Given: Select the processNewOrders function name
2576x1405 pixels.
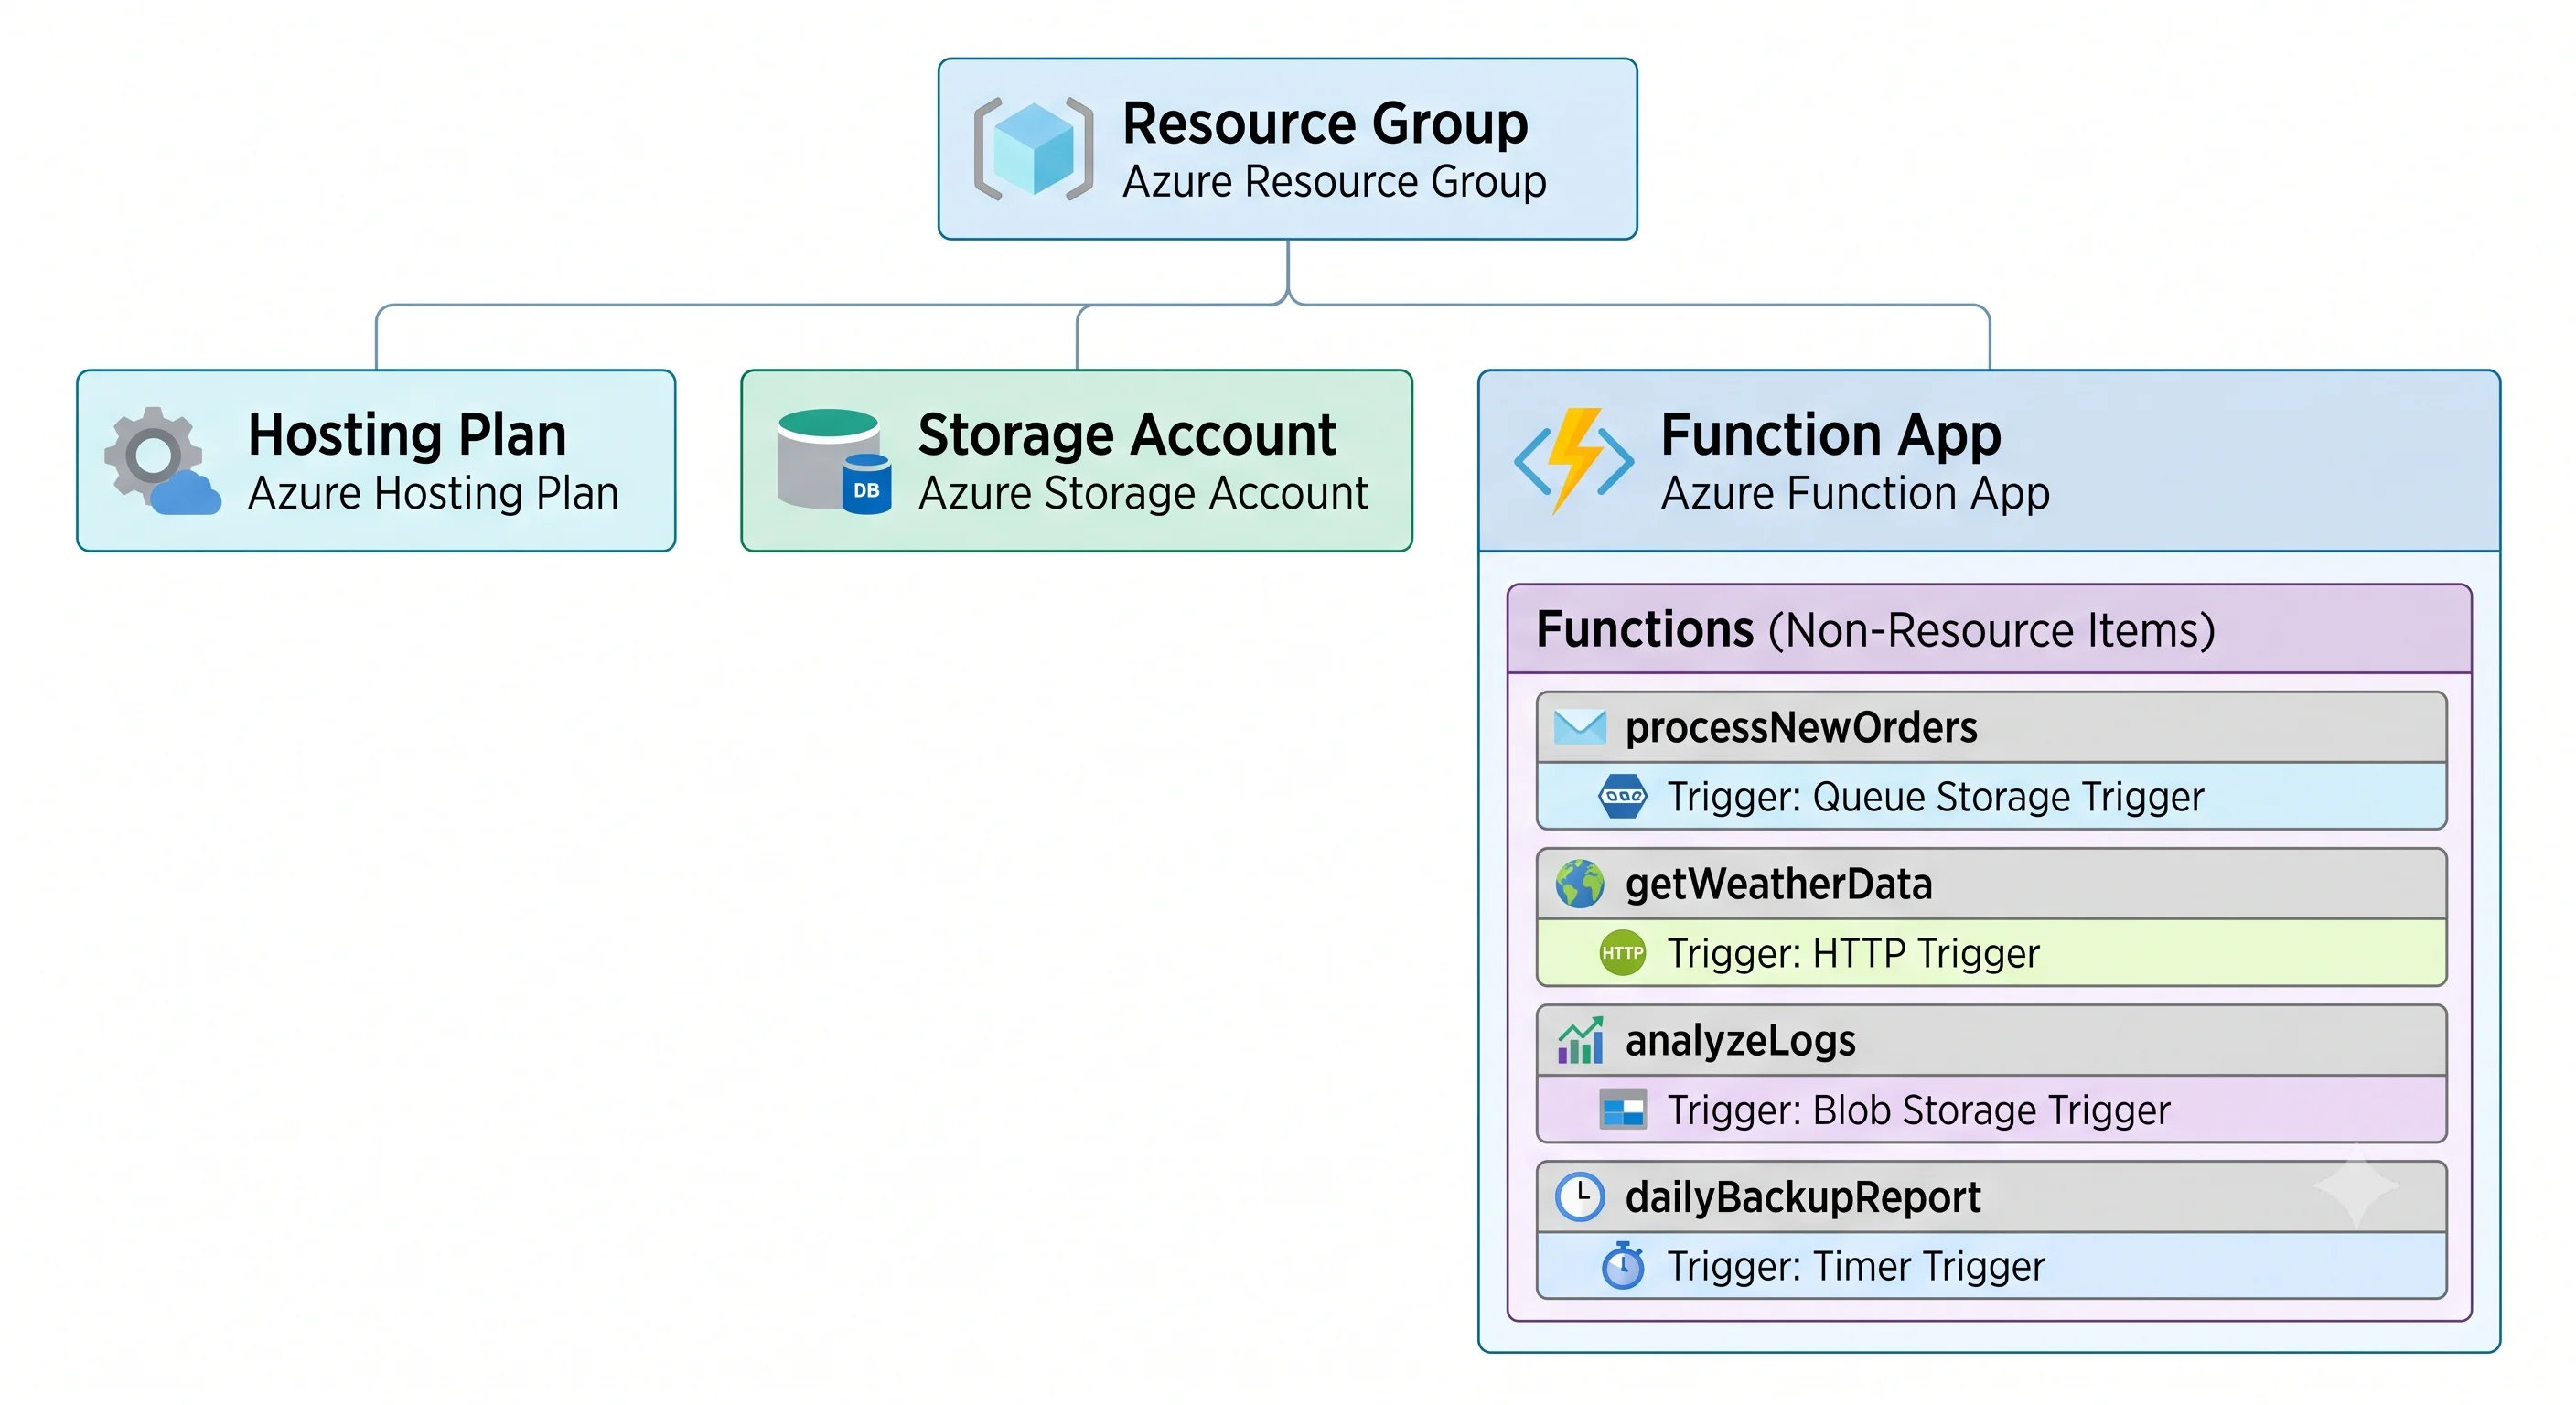Looking at the screenshot, I should (x=1801, y=727).
